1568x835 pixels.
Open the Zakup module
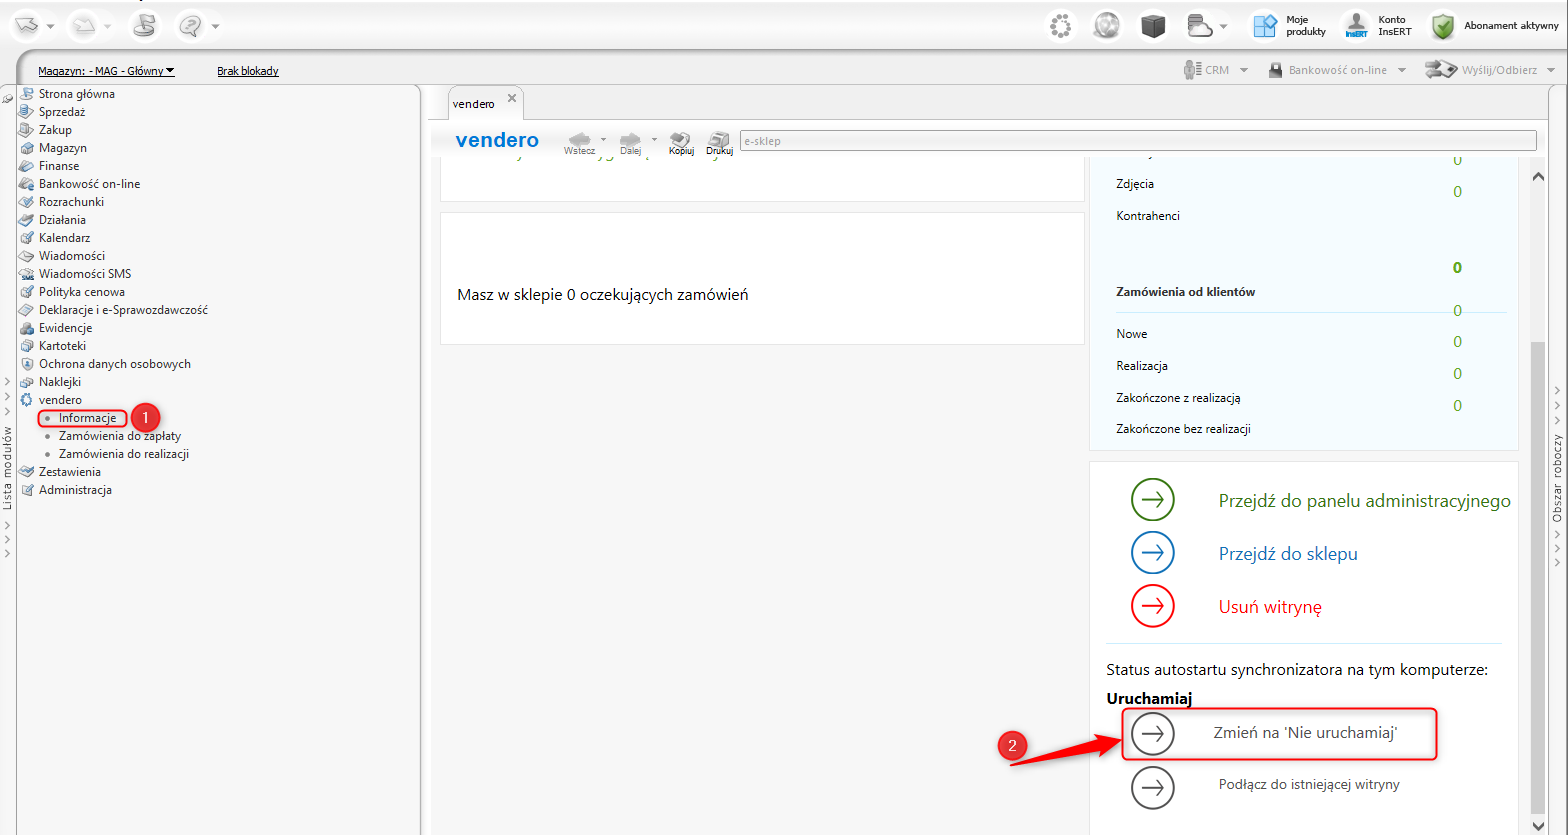(55, 130)
